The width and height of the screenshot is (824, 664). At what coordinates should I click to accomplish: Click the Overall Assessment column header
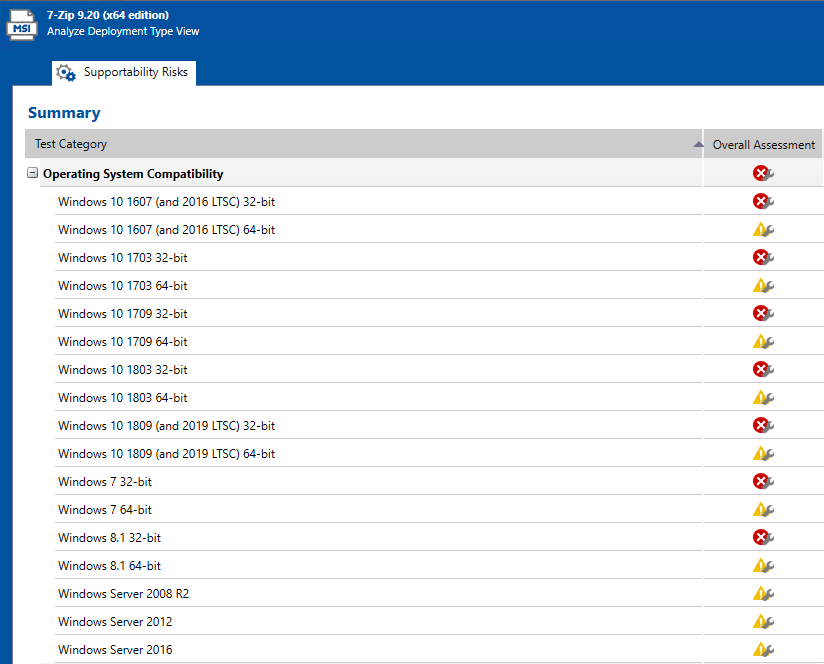(763, 145)
